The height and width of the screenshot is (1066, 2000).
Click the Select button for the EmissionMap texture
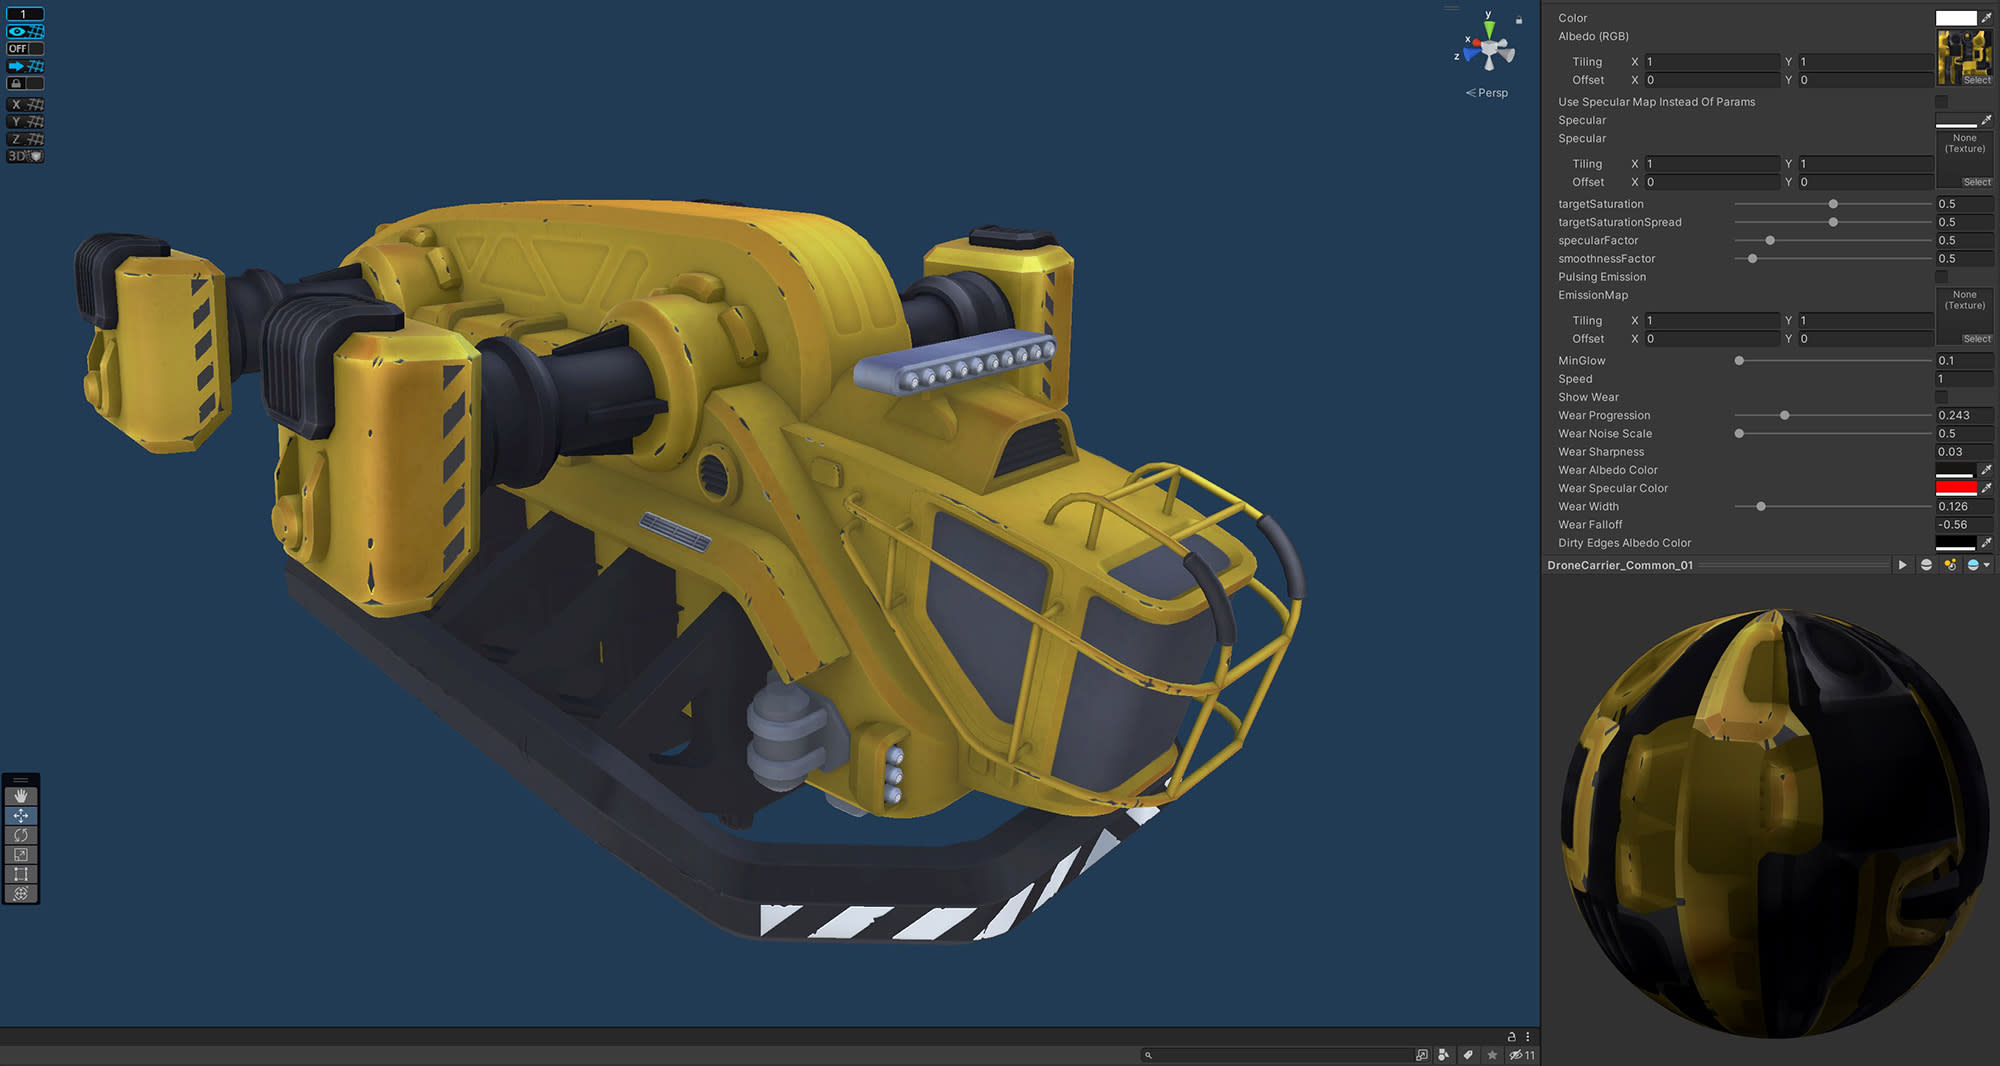click(x=1976, y=338)
